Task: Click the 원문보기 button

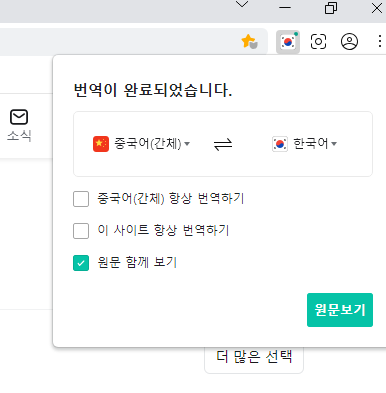Action: (340, 310)
